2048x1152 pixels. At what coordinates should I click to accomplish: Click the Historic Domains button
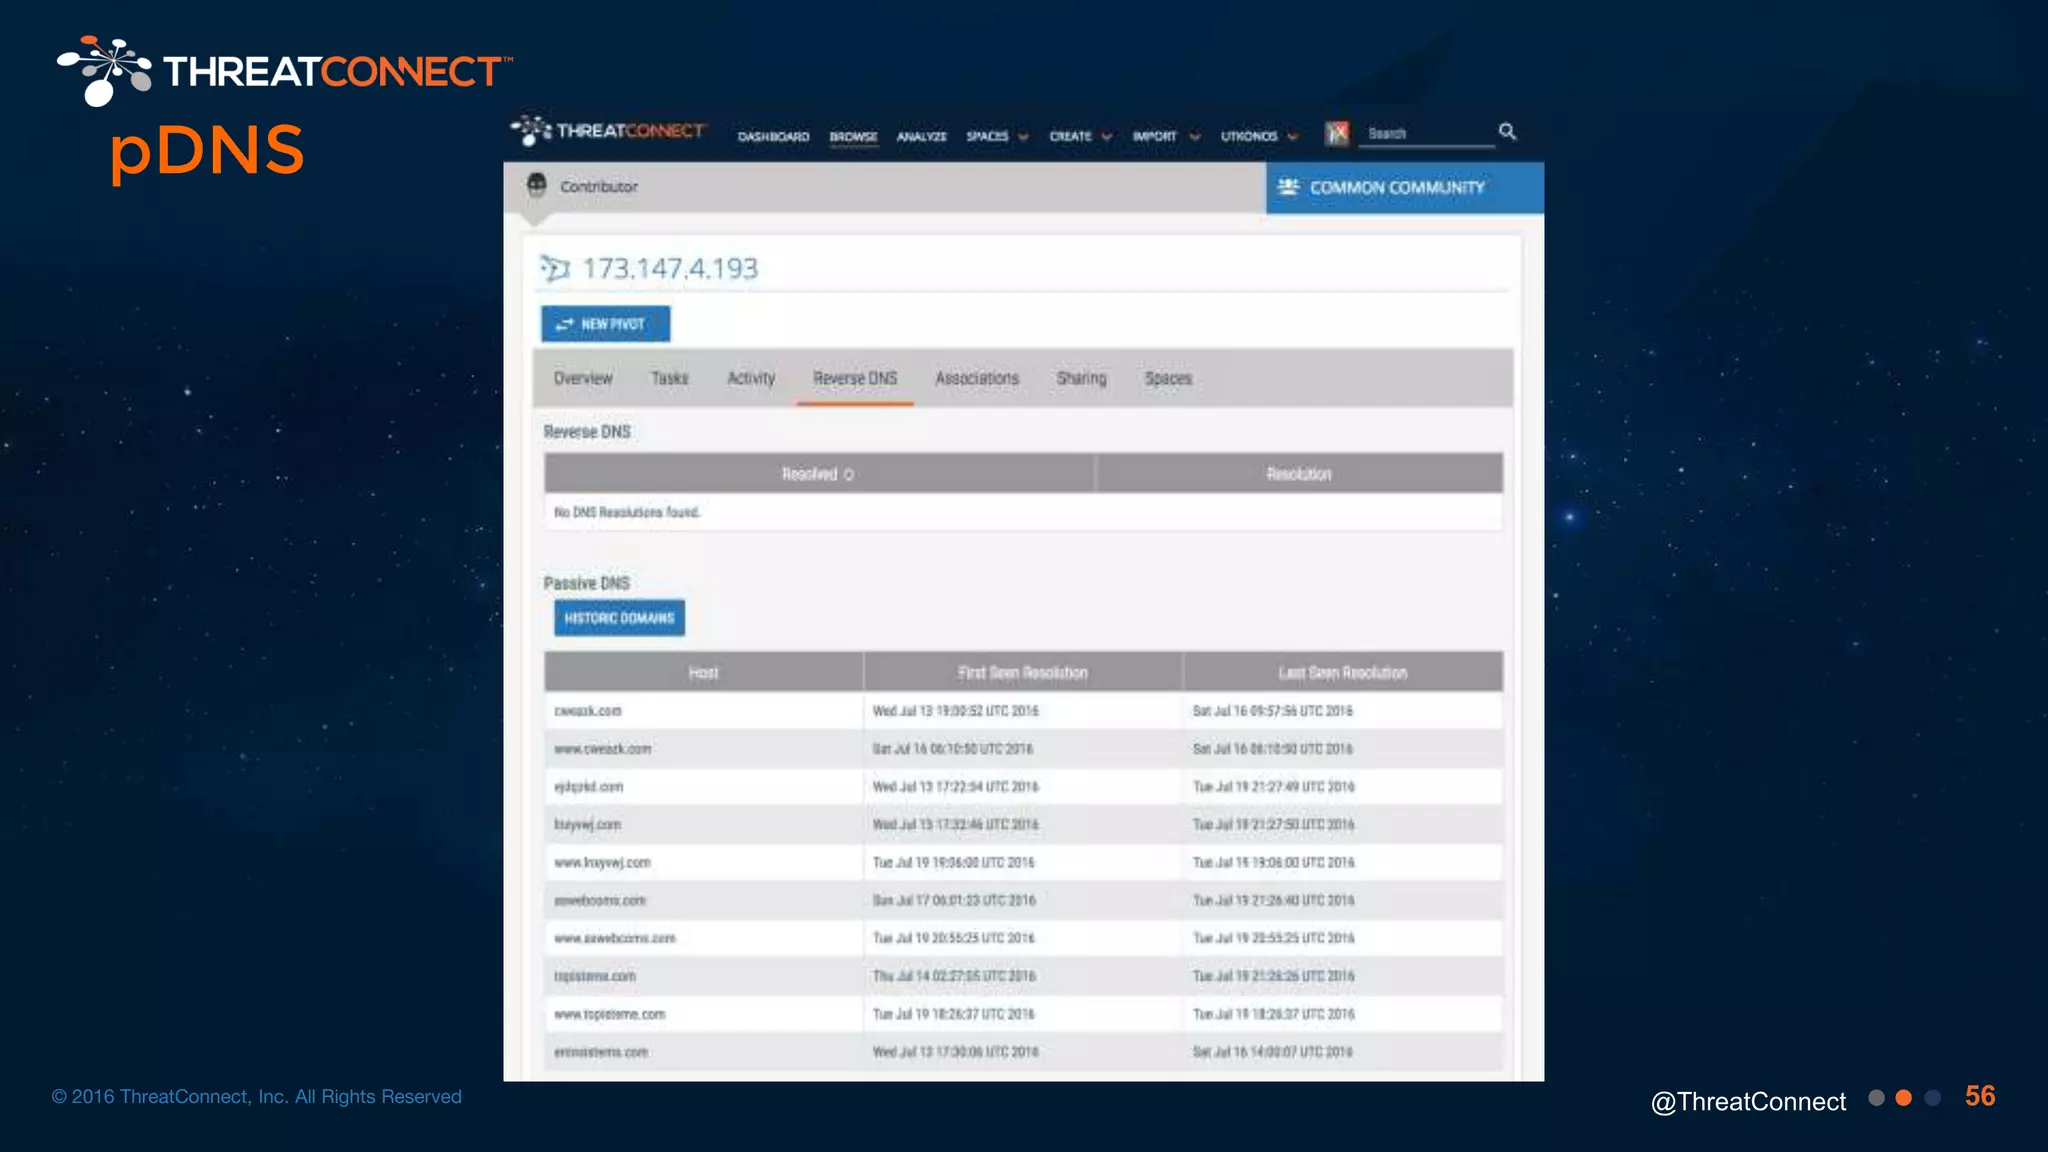tap(620, 618)
